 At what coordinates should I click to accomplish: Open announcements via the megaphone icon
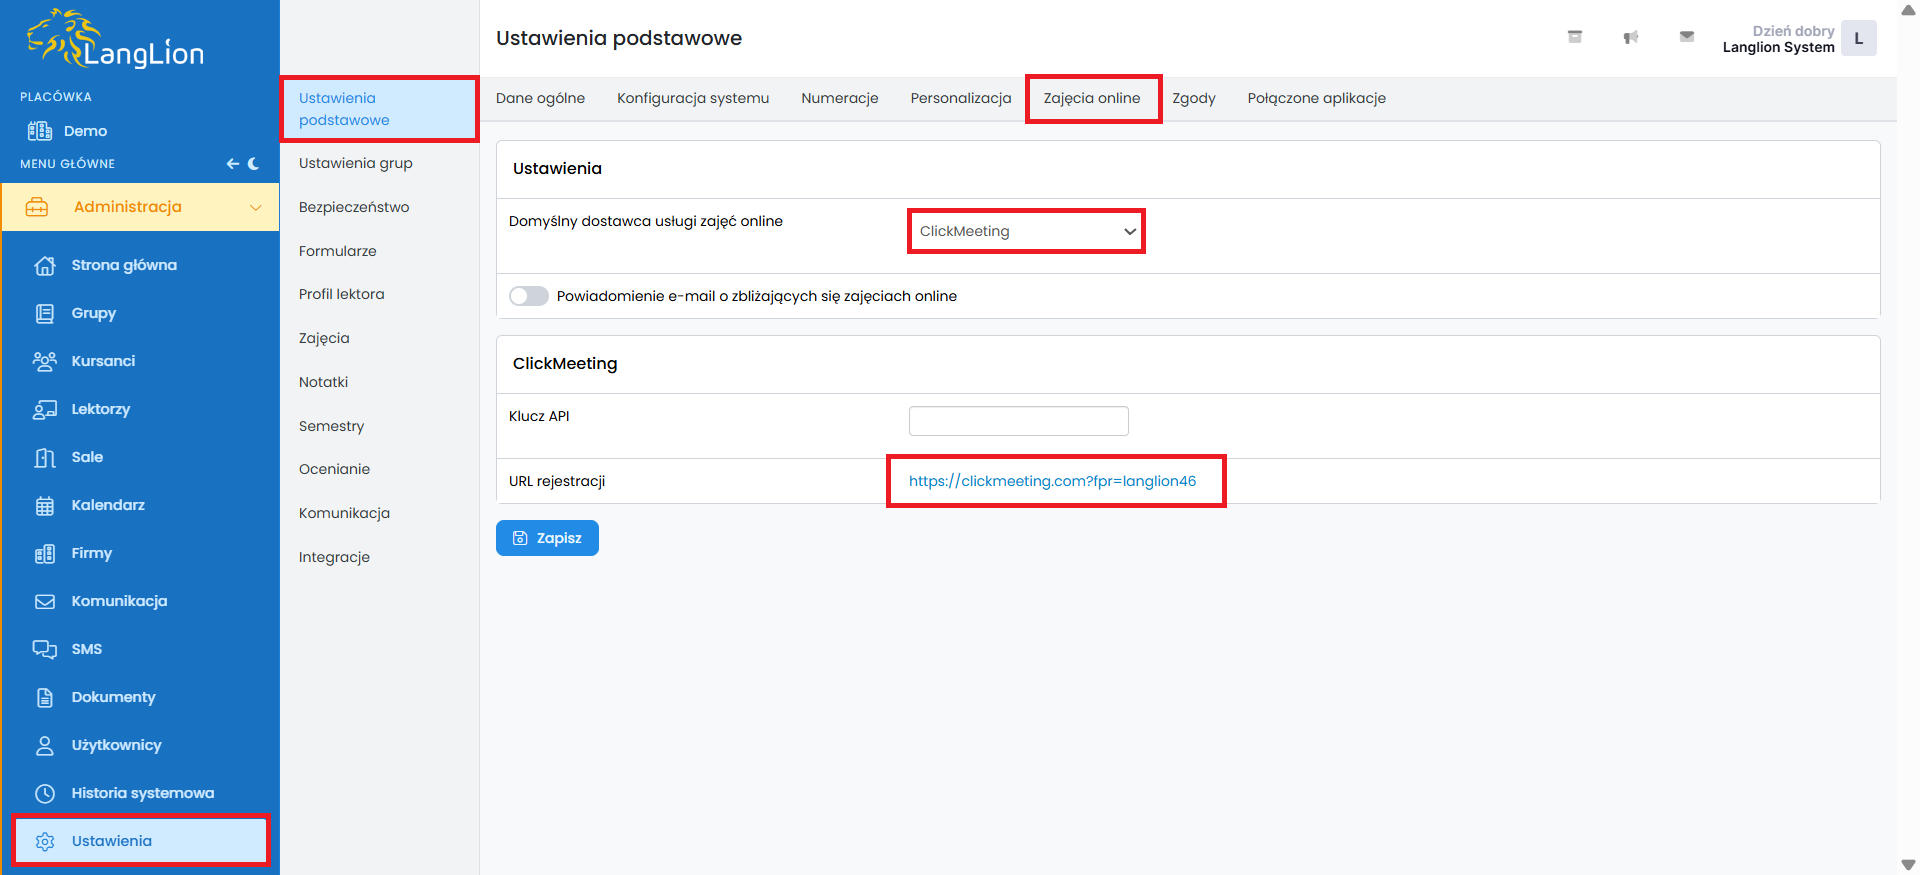[x=1630, y=37]
